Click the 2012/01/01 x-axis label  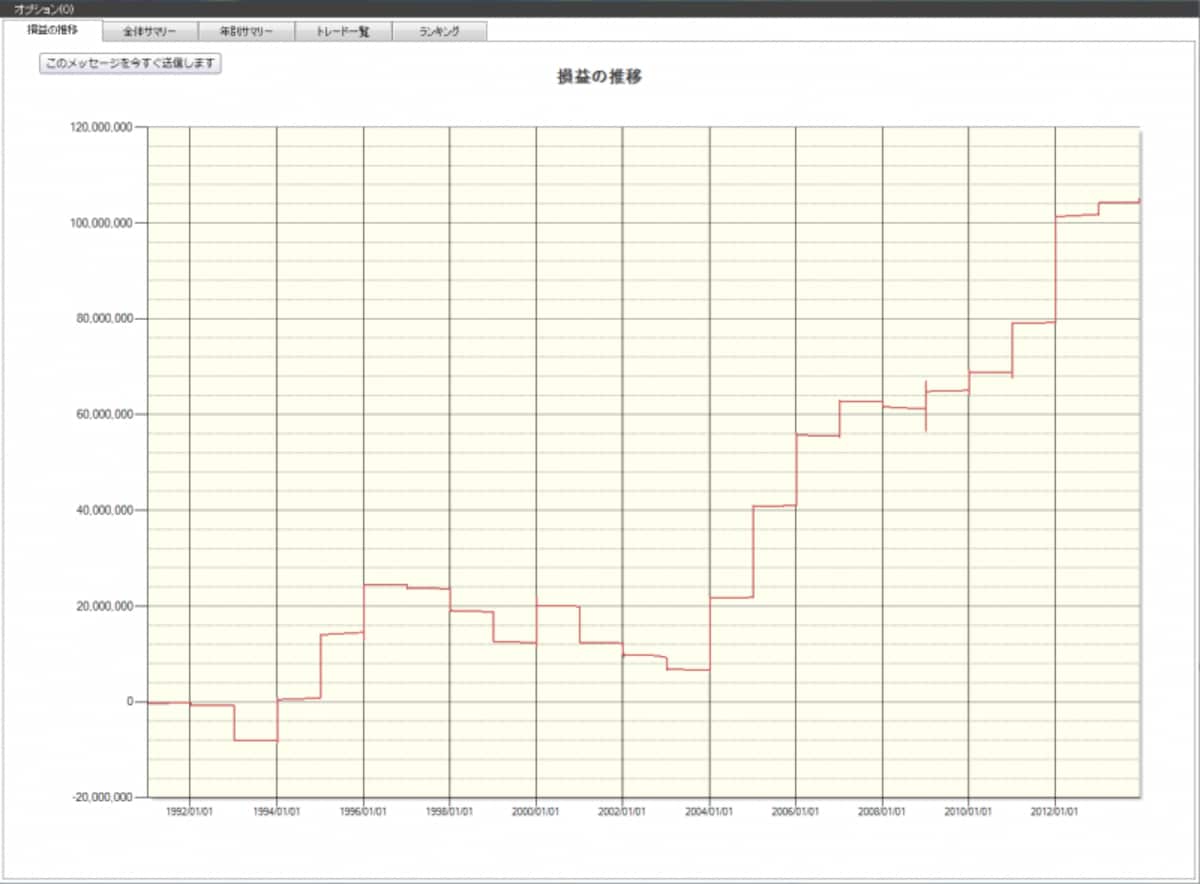(x=1055, y=812)
